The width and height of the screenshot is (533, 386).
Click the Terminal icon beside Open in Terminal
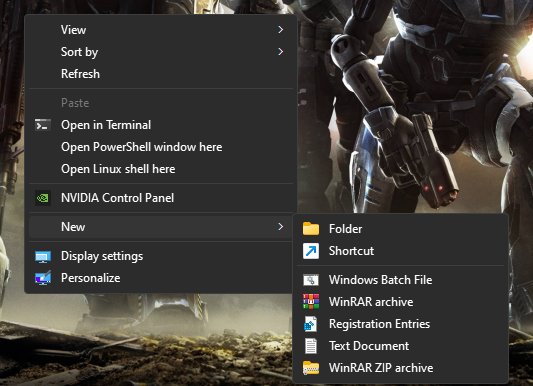[43, 125]
